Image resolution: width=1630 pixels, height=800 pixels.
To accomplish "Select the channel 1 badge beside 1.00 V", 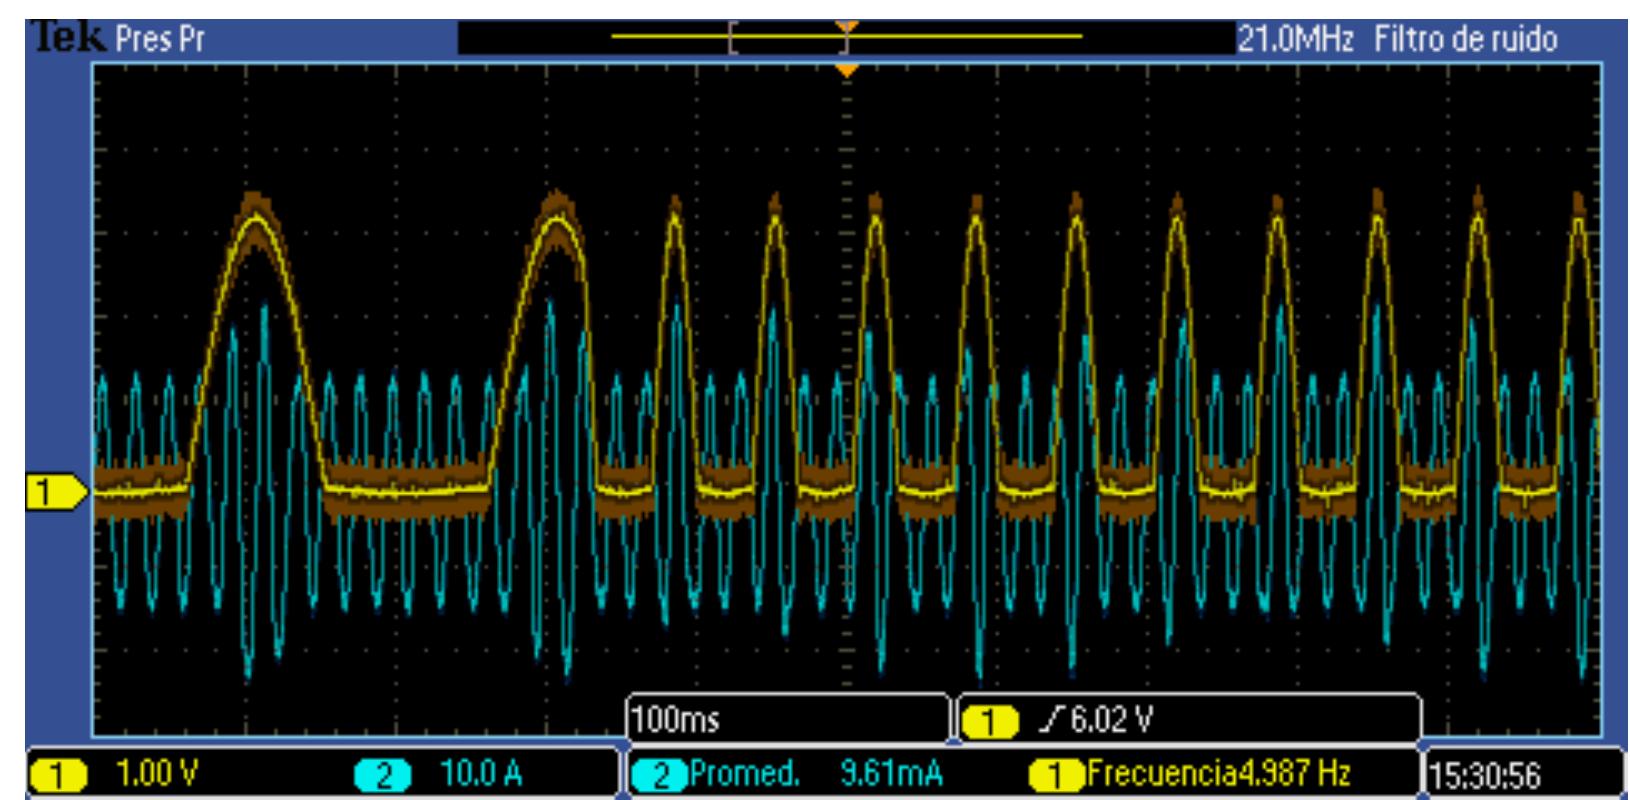I will coord(59,775).
